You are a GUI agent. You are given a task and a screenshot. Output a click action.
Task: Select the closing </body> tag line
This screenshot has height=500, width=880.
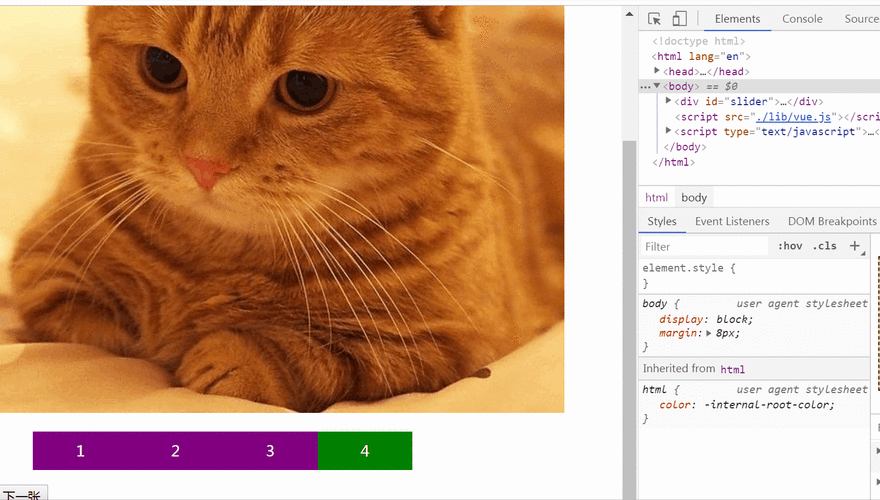685,147
